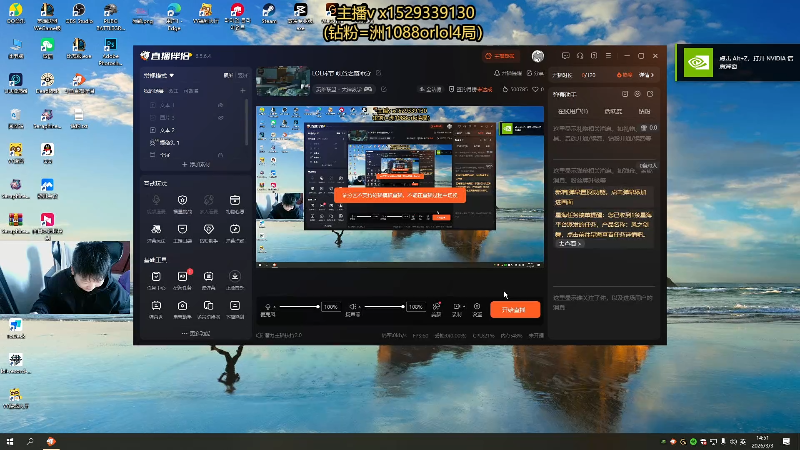Click the taskbar search magnifier
This screenshot has height=450, width=800.
coord(30,441)
